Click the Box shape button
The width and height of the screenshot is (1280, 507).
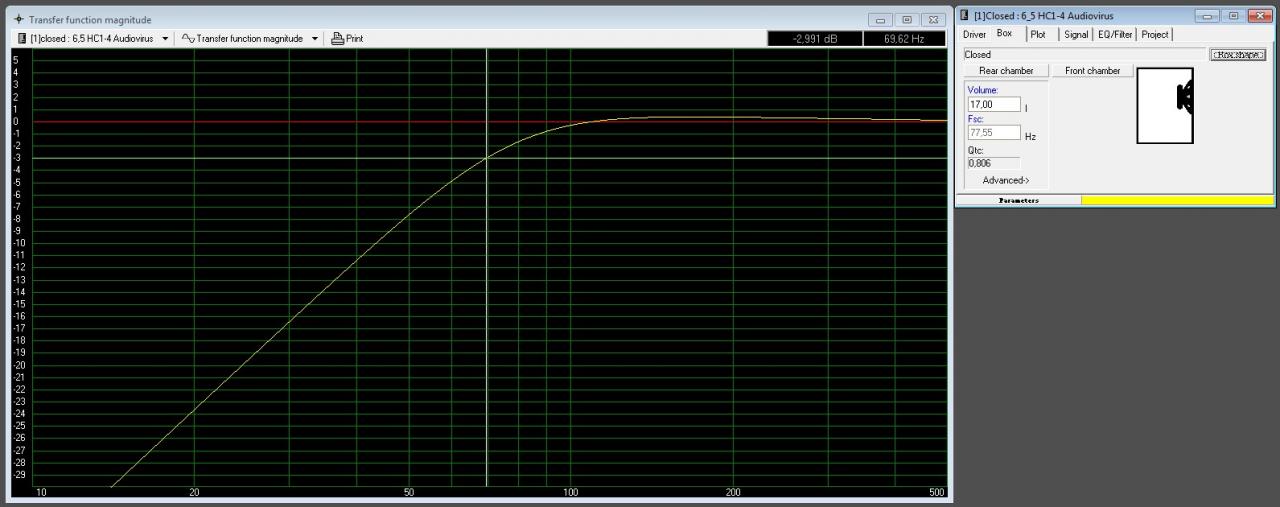(x=1237, y=55)
